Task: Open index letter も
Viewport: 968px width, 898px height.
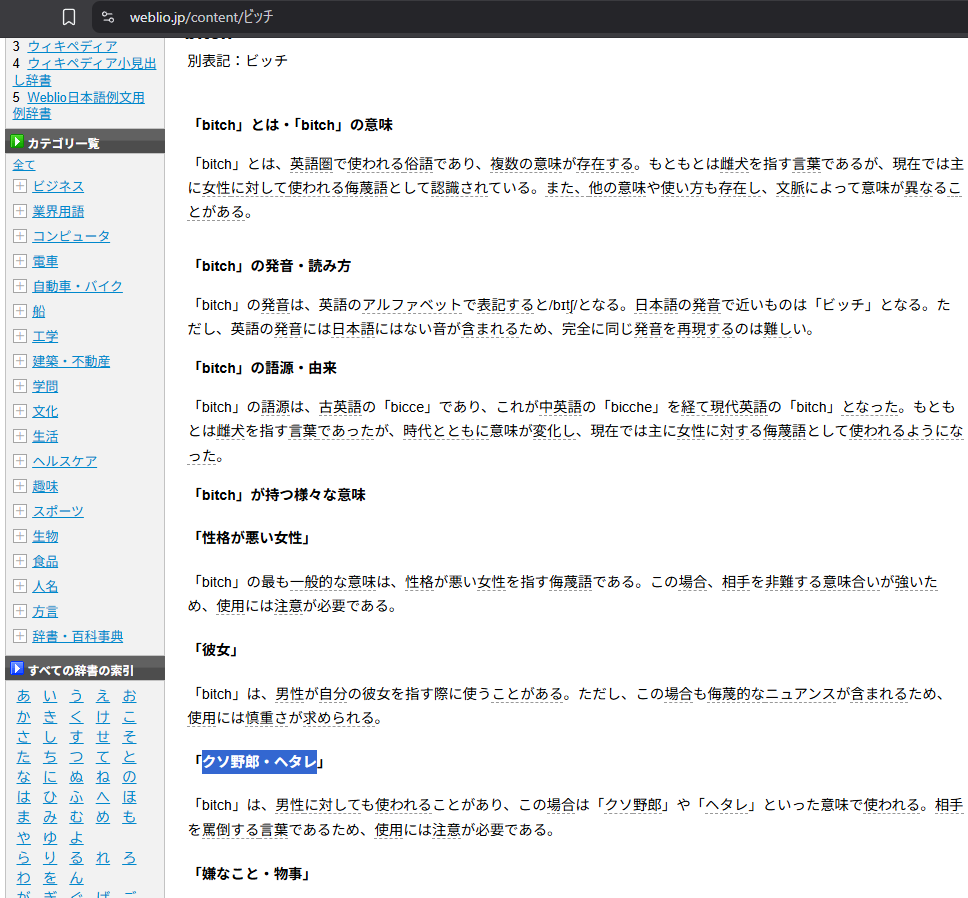Action: 129,817
